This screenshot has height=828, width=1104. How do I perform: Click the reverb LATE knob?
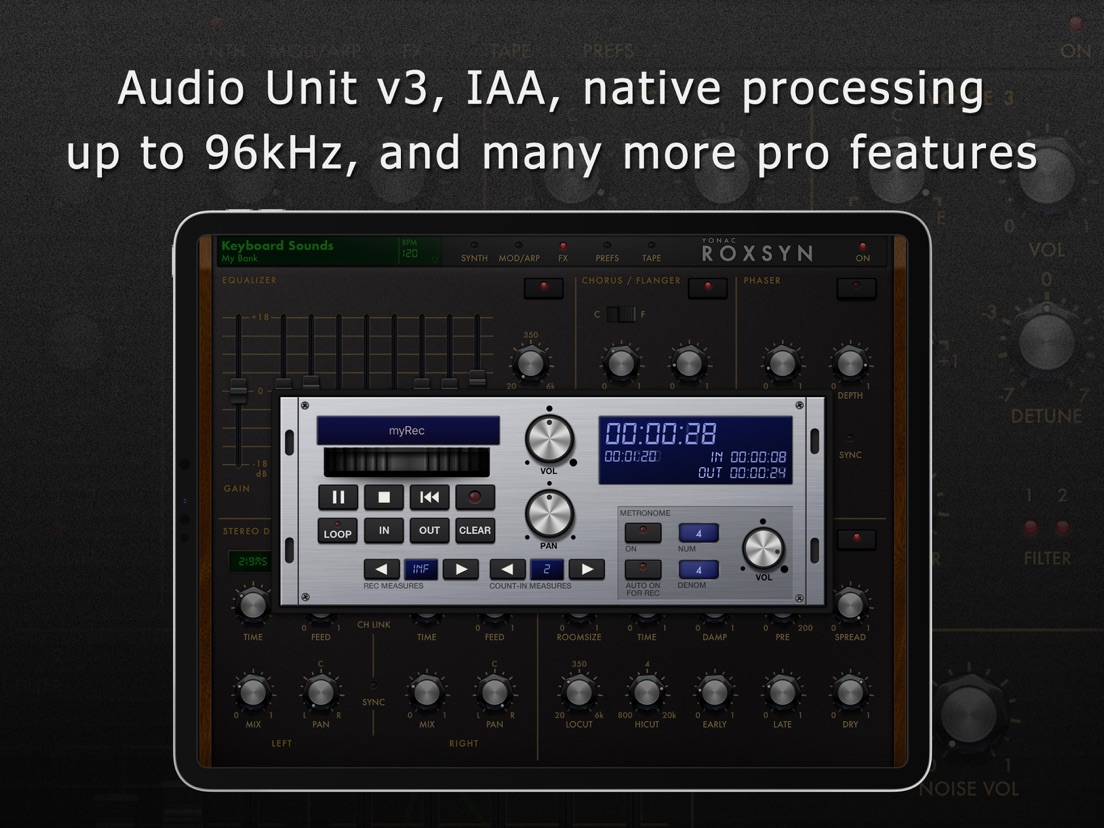coord(782,693)
